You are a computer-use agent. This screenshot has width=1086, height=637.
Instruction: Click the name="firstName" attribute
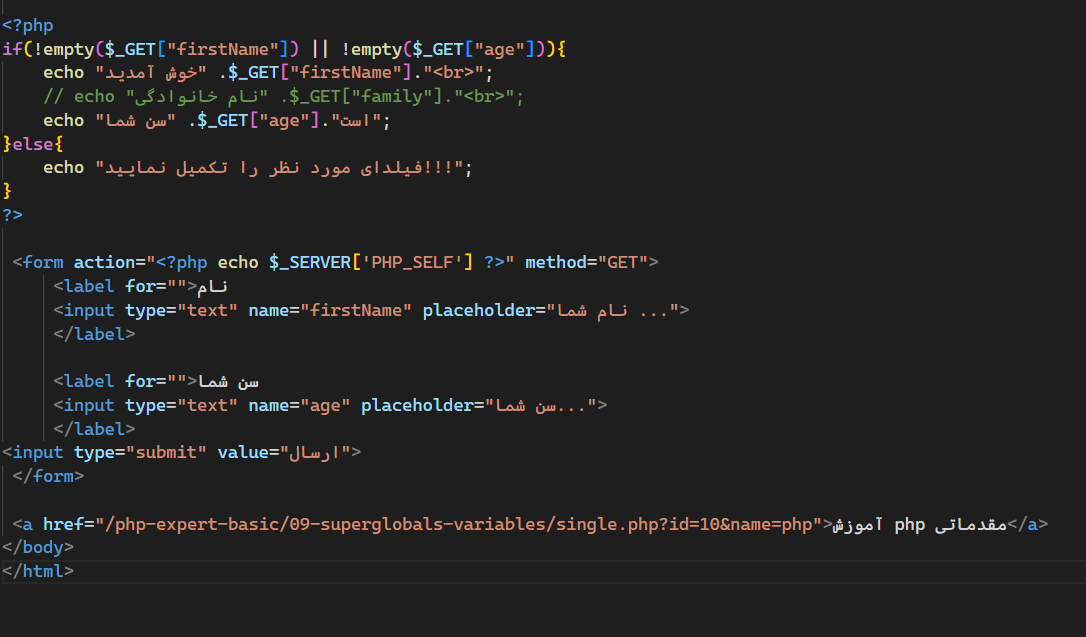click(x=330, y=310)
